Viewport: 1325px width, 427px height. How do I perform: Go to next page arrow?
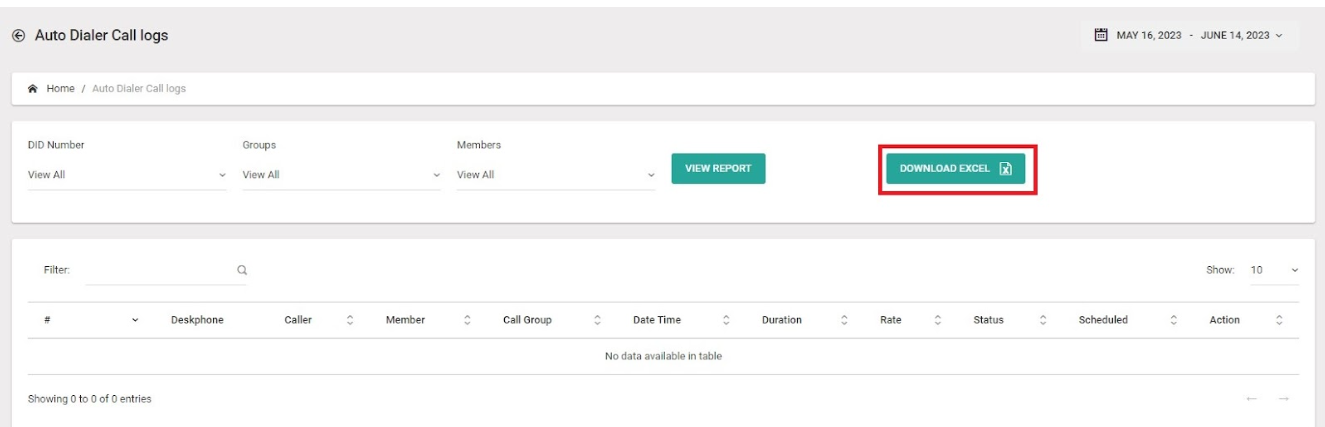pos(1283,399)
